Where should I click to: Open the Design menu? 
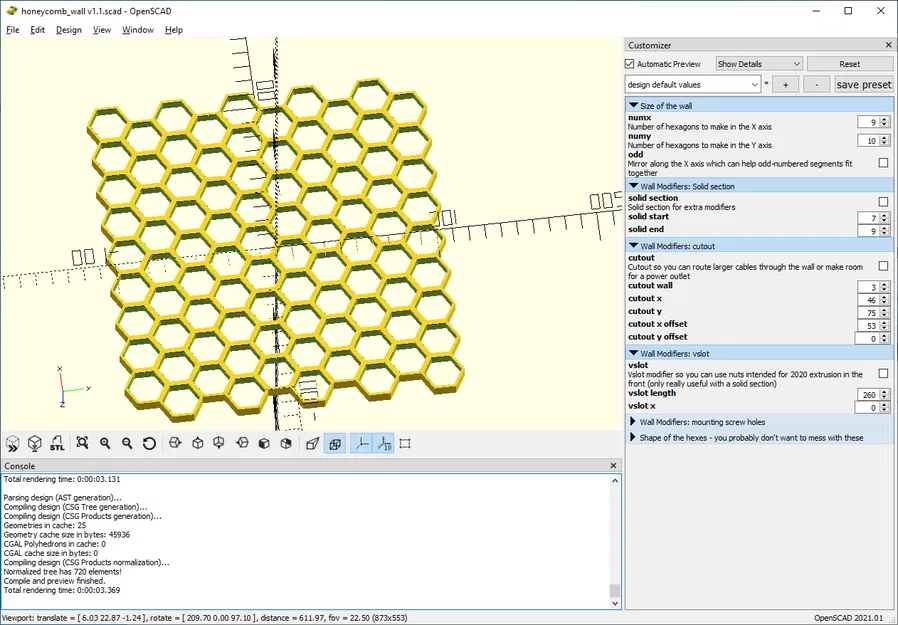click(x=68, y=30)
